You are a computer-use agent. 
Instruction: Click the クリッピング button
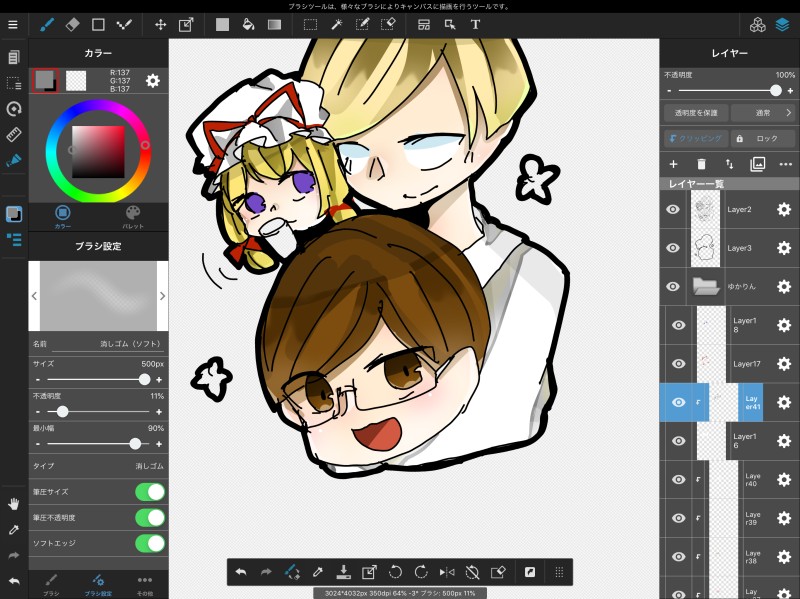[x=696, y=138]
